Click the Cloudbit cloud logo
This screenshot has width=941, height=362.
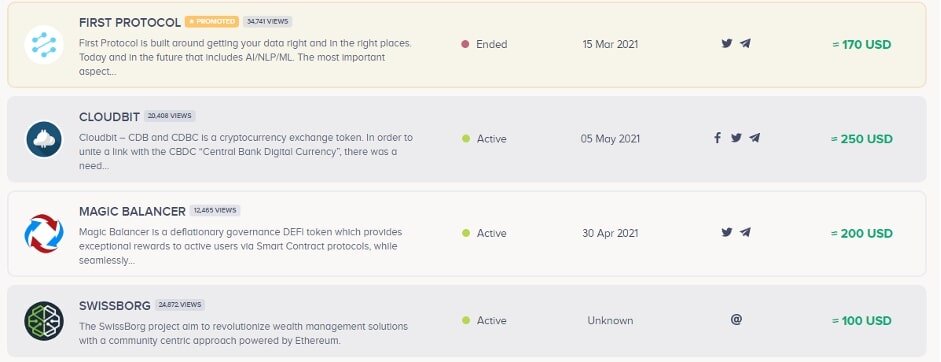pyautogui.click(x=44, y=139)
